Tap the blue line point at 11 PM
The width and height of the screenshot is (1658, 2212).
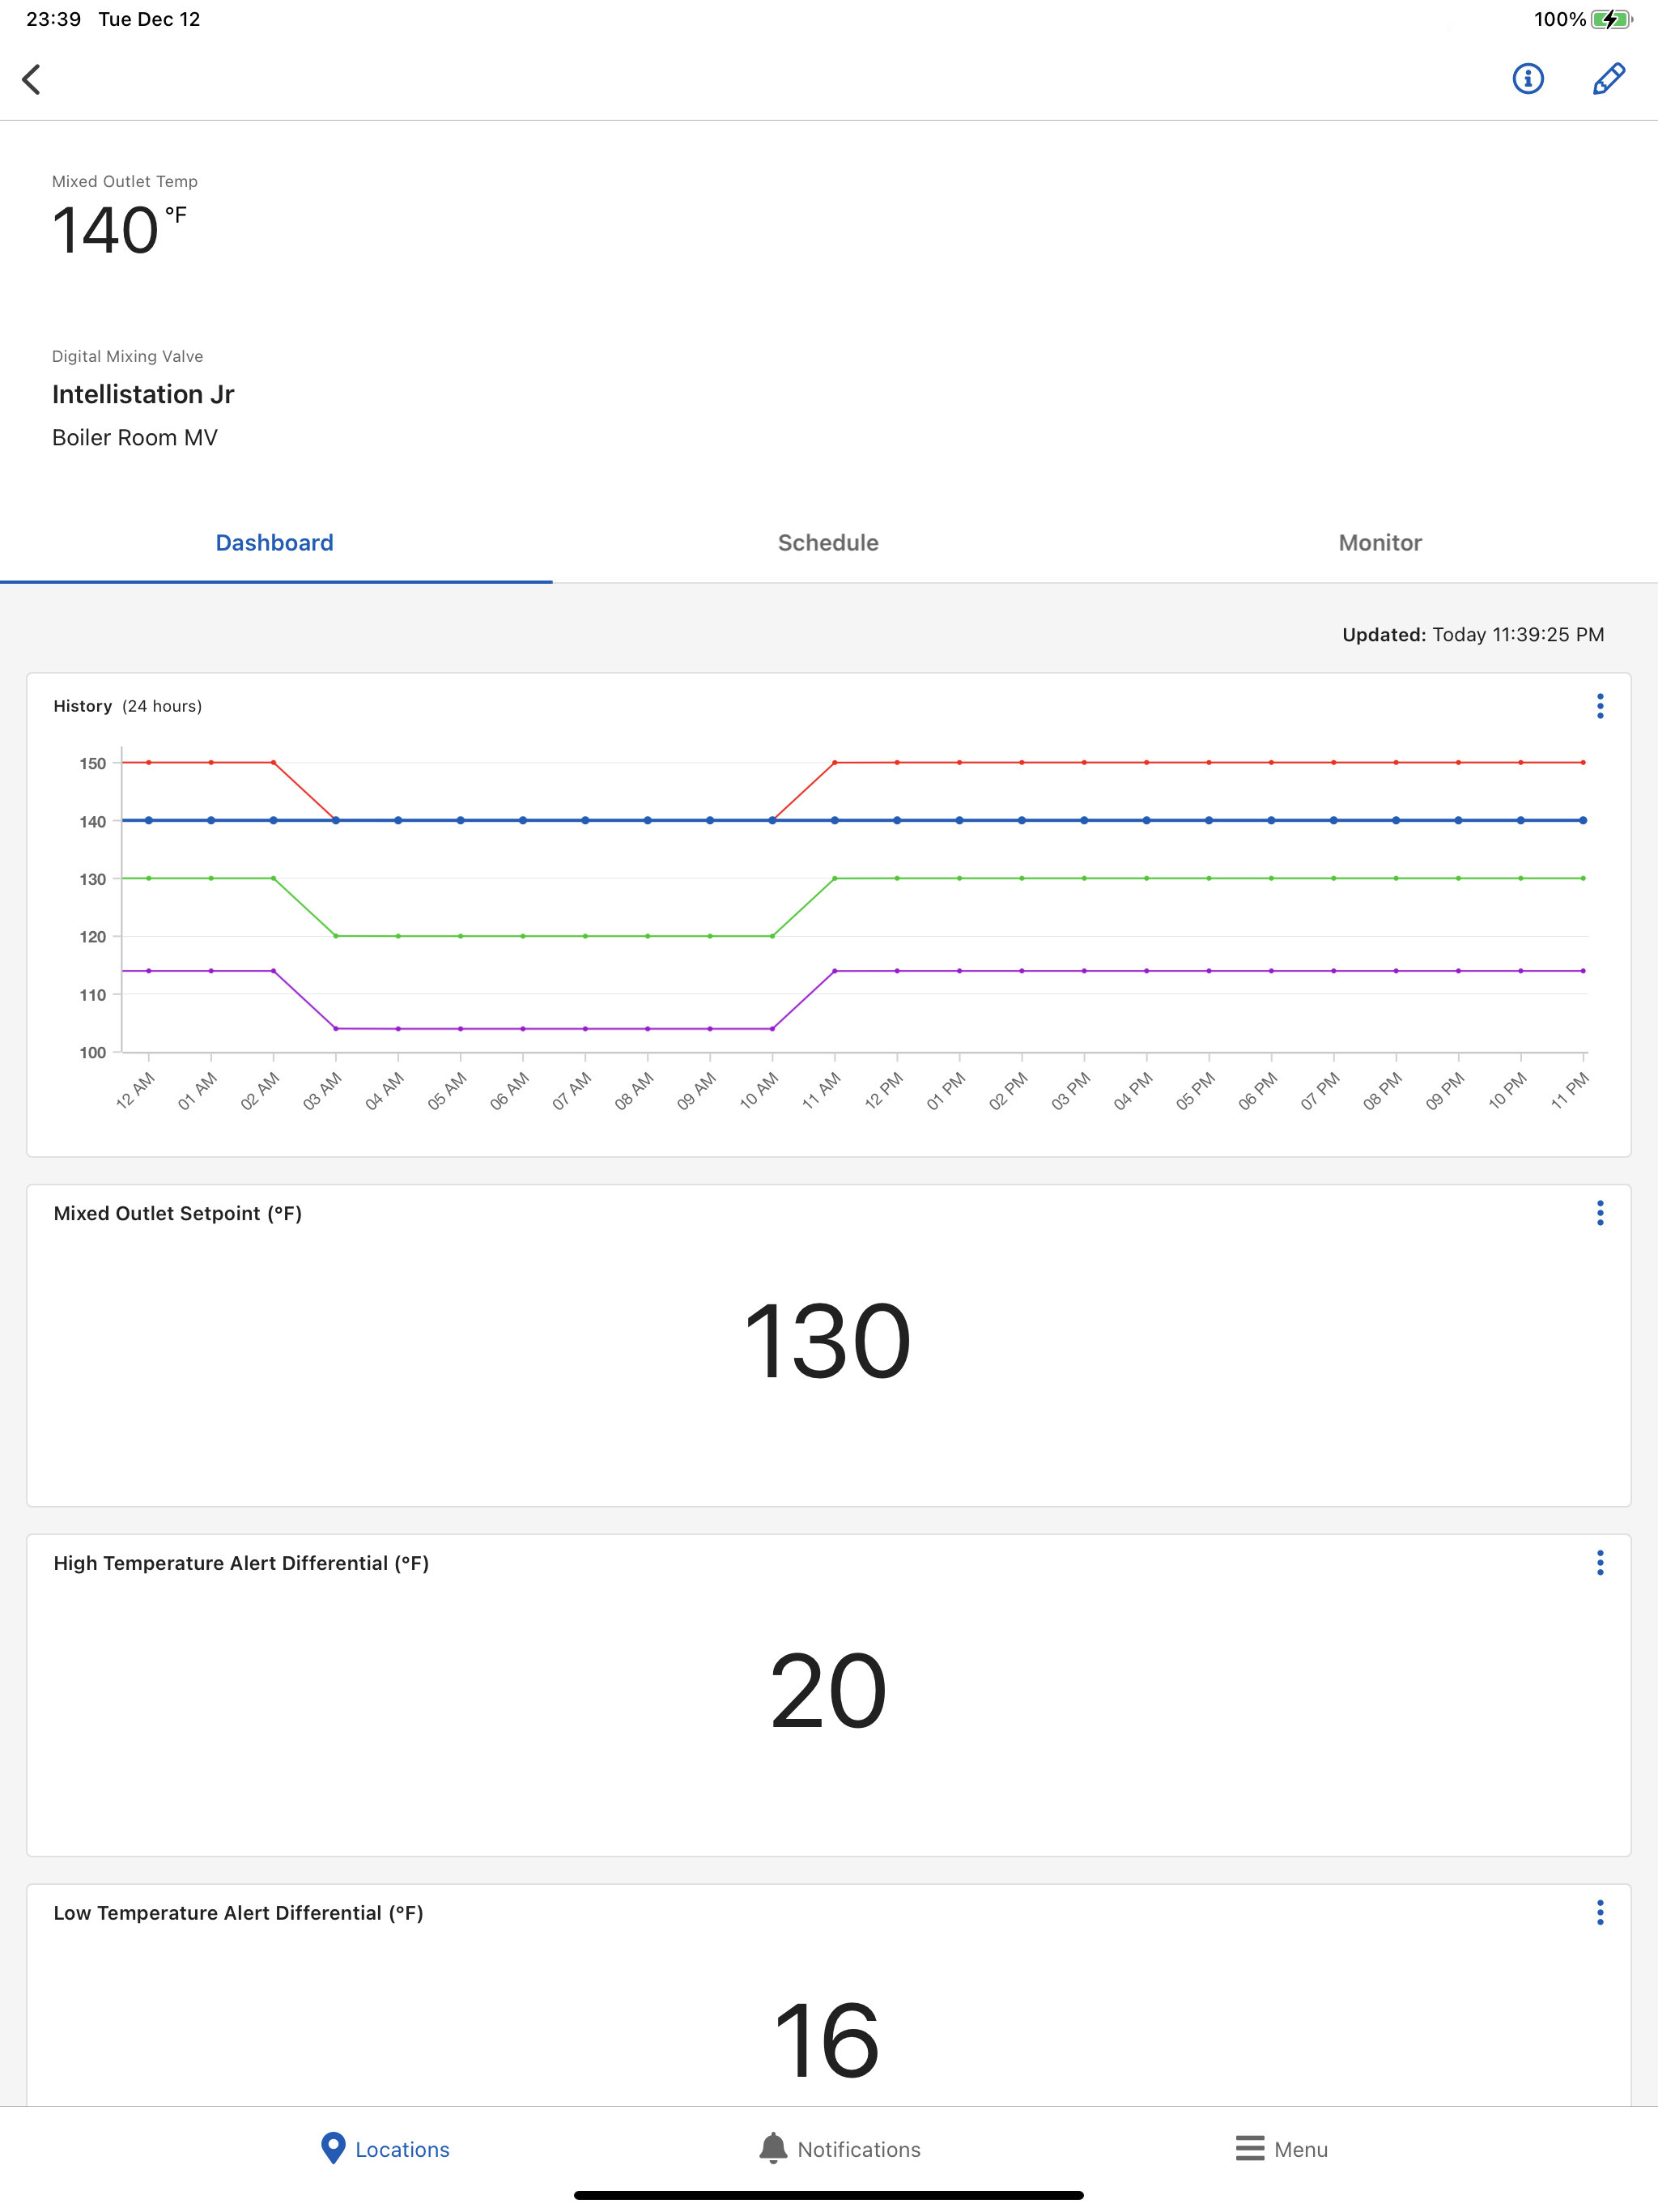(x=1583, y=820)
